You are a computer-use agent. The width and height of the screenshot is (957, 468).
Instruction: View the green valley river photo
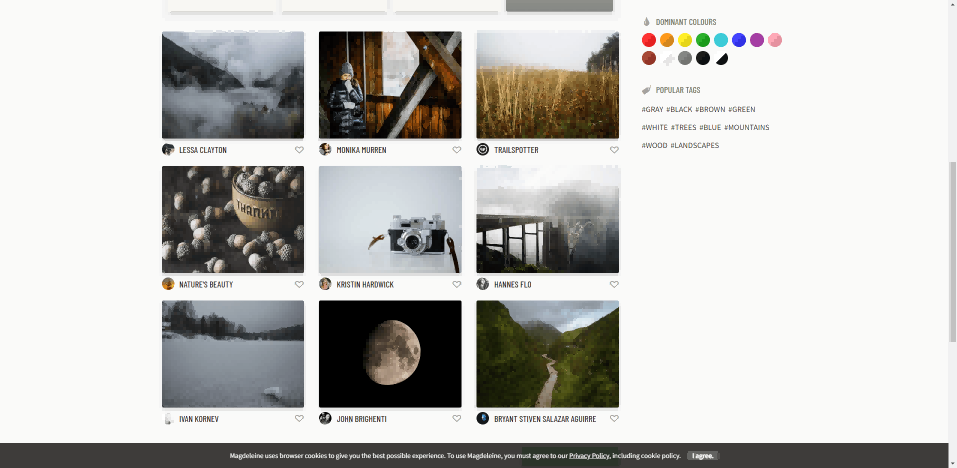coord(547,353)
